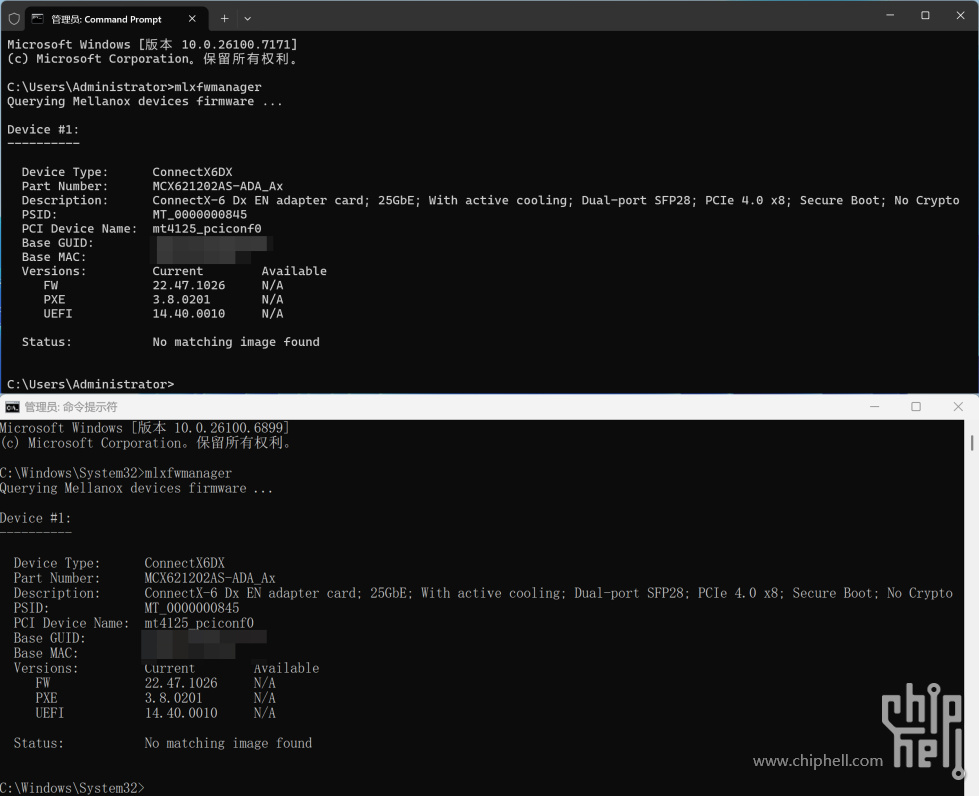This screenshot has width=979, height=796.
Task: Click the 管理员: 命令提示符 window title
Action: (x=71, y=407)
